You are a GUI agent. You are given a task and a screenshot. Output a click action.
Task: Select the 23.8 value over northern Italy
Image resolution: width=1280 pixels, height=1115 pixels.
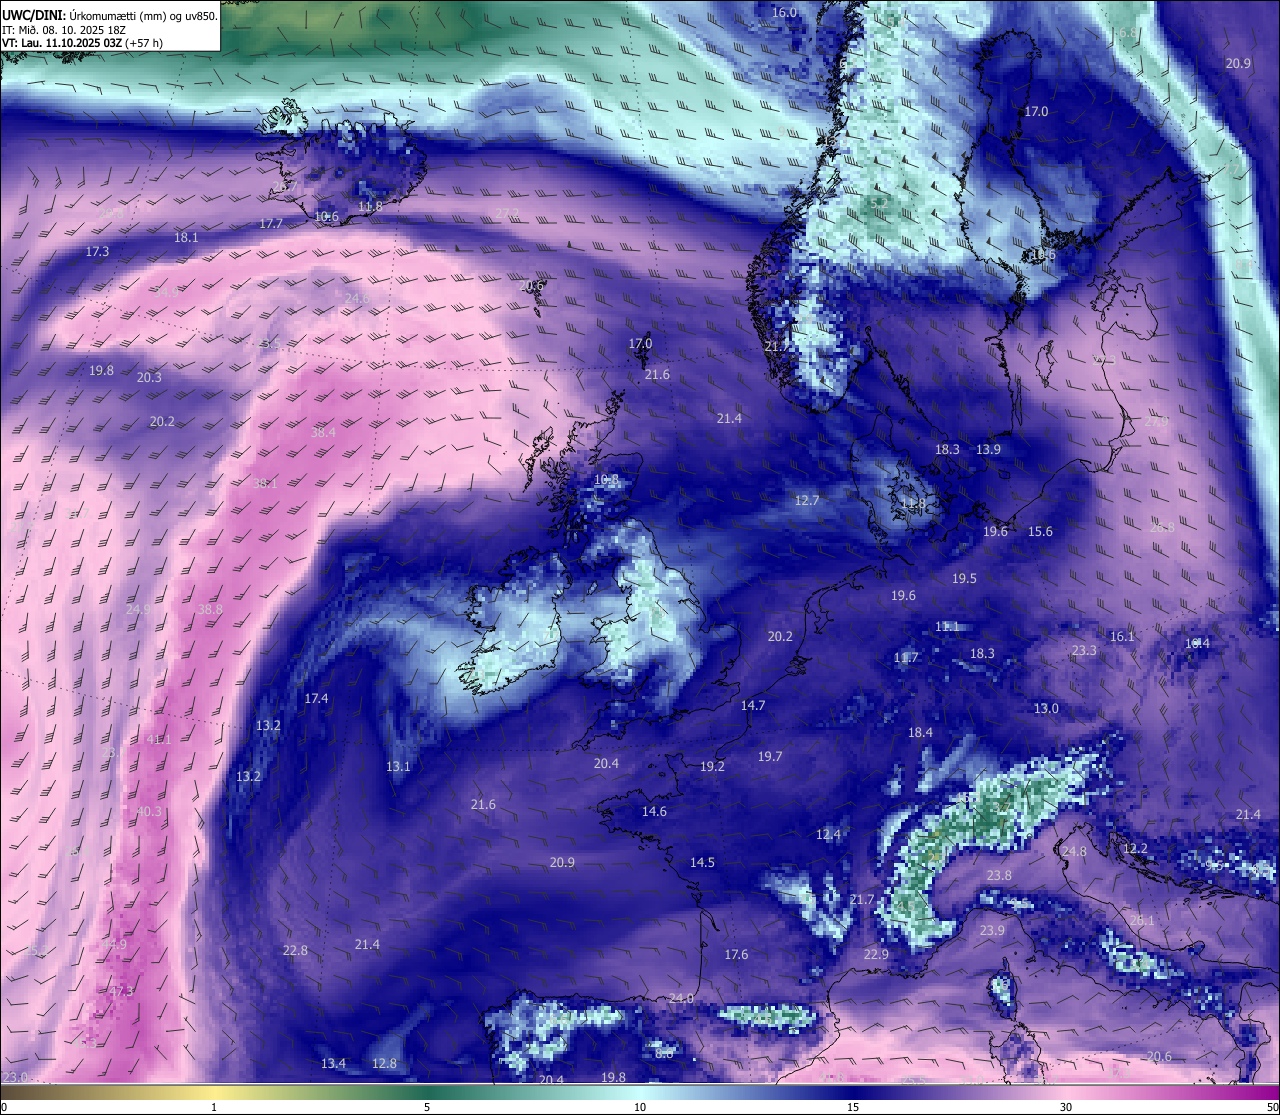999,875
